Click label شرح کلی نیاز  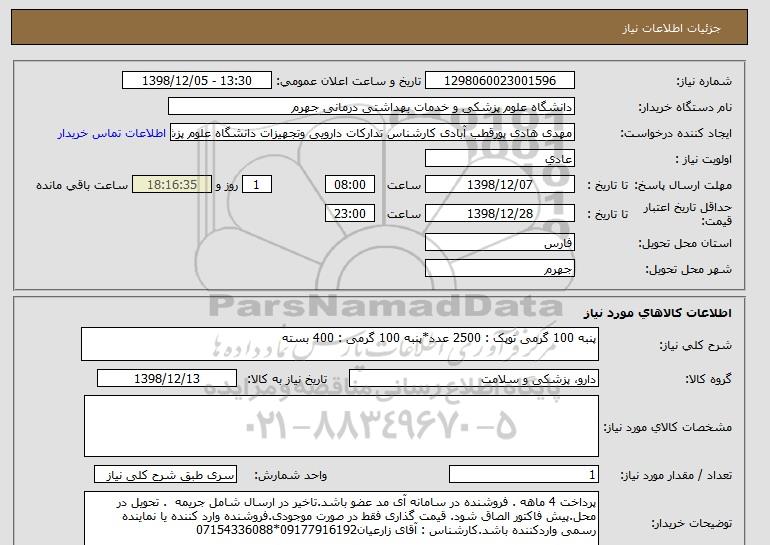695,345
